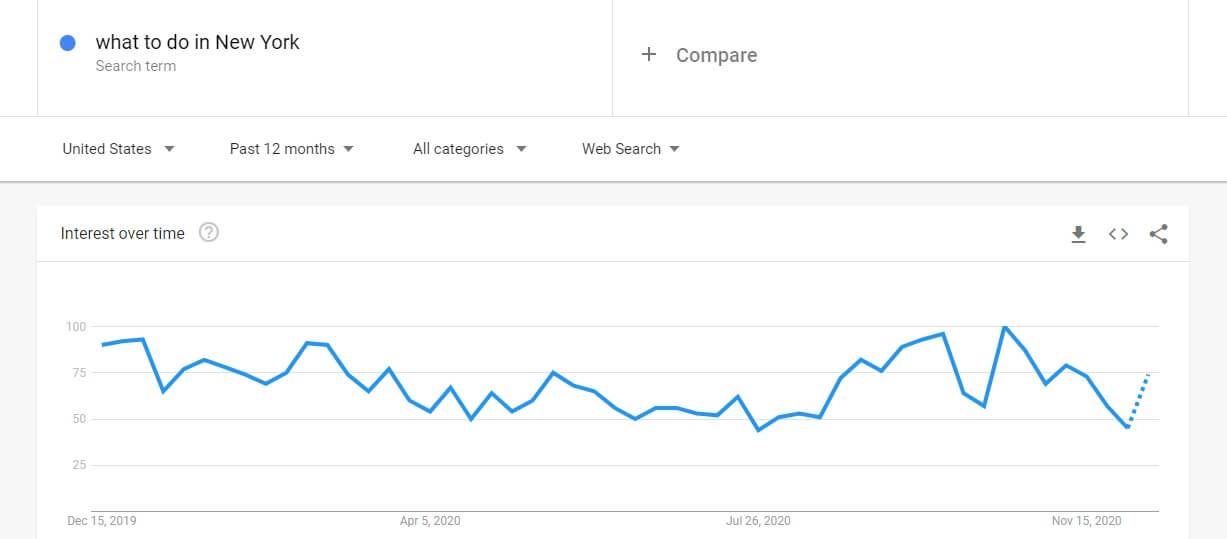Image resolution: width=1227 pixels, height=539 pixels.
Task: Open the Past 12 months time range dropdown
Action: pyautogui.click(x=292, y=149)
